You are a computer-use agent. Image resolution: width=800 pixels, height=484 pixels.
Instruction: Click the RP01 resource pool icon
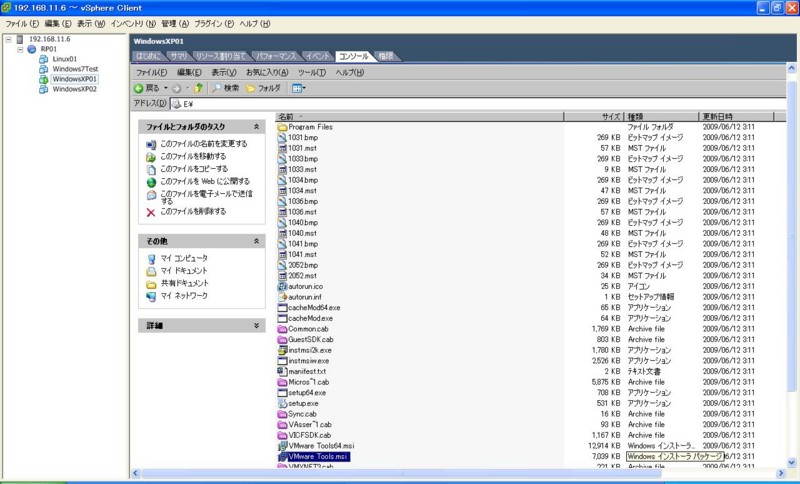(x=32, y=49)
